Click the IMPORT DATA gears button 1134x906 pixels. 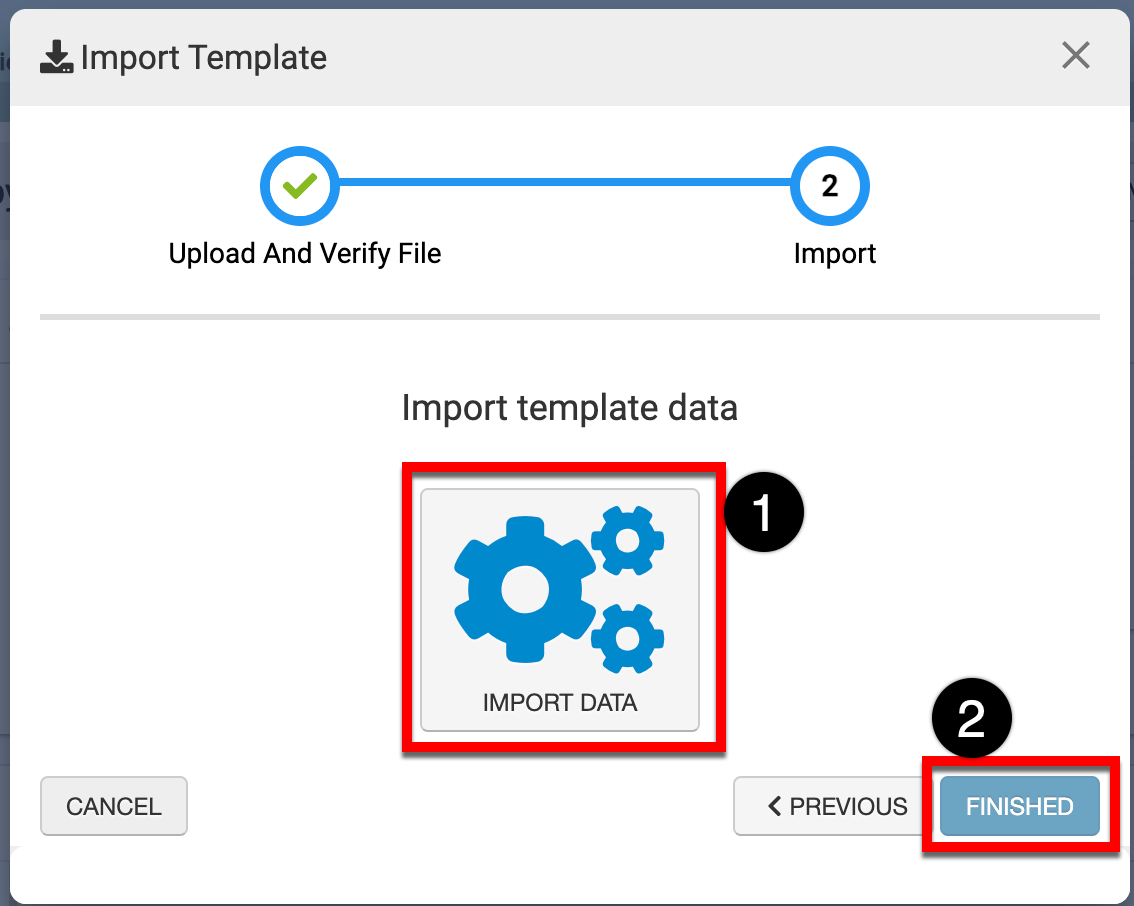[x=559, y=609]
